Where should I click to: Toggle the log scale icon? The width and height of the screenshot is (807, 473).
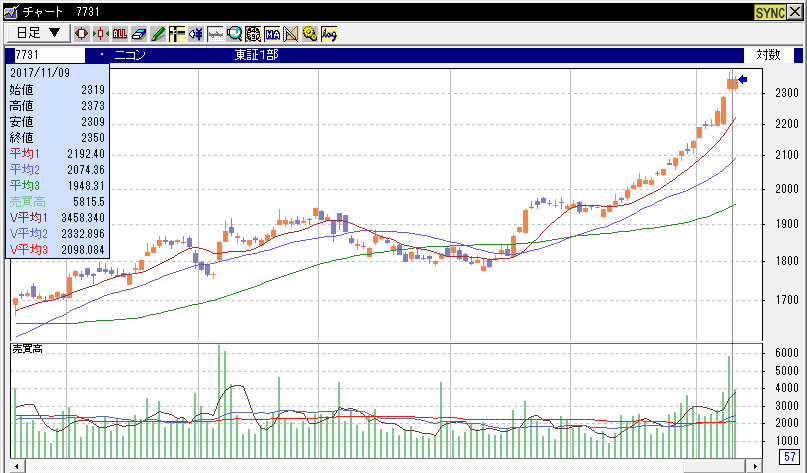(329, 33)
